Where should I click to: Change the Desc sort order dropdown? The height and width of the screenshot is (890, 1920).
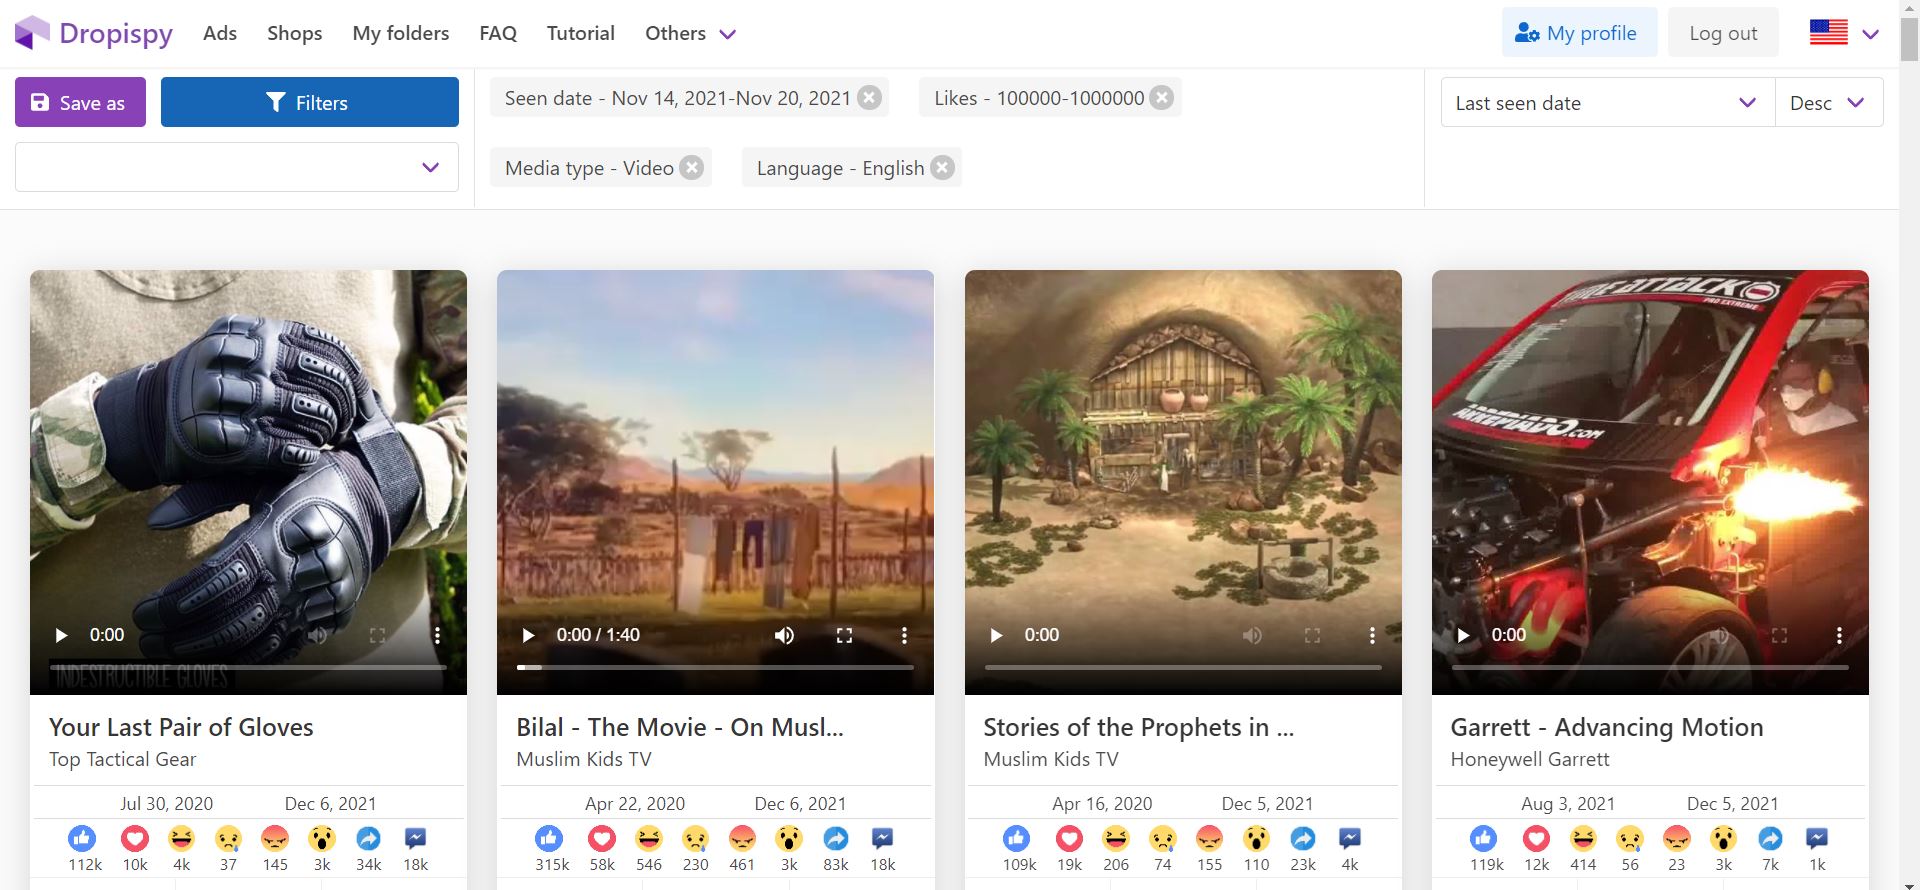pos(1827,103)
